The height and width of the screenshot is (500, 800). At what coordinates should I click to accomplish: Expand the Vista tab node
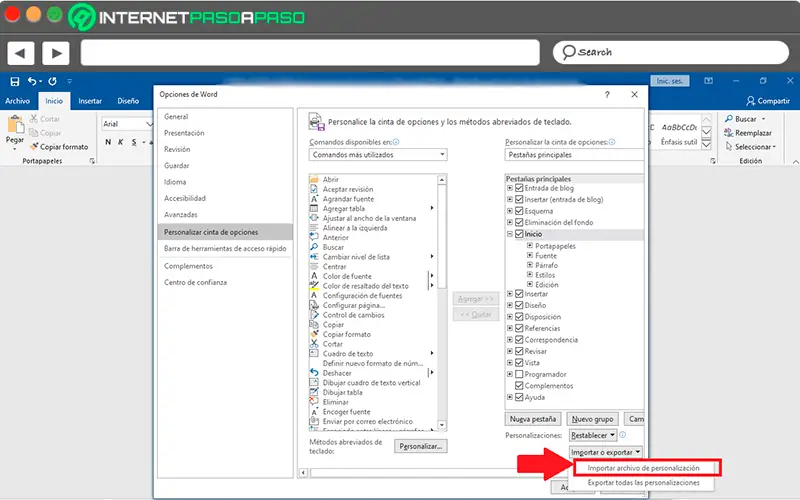510,362
